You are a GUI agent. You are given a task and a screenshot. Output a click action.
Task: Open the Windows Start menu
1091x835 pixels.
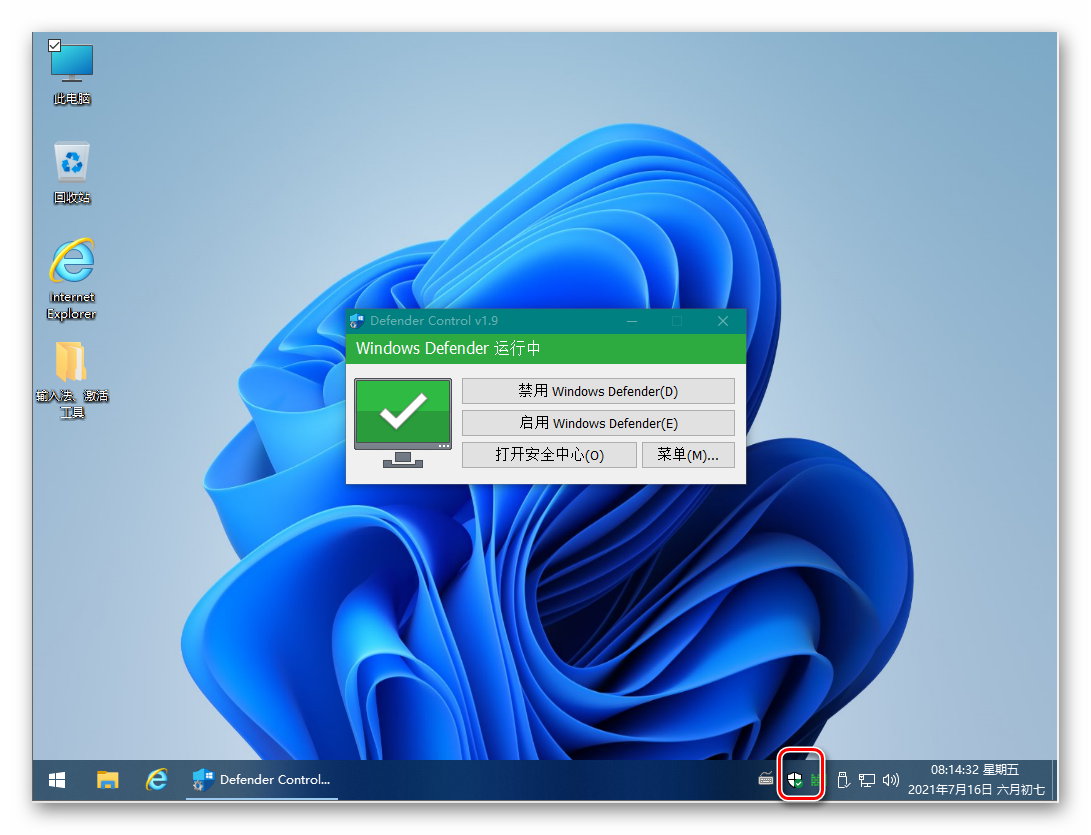click(x=57, y=780)
